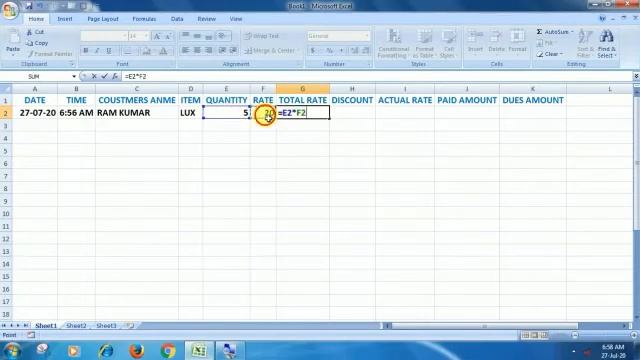Apply borders to cell
The image size is (640, 360).
pyautogui.click(x=128, y=51)
